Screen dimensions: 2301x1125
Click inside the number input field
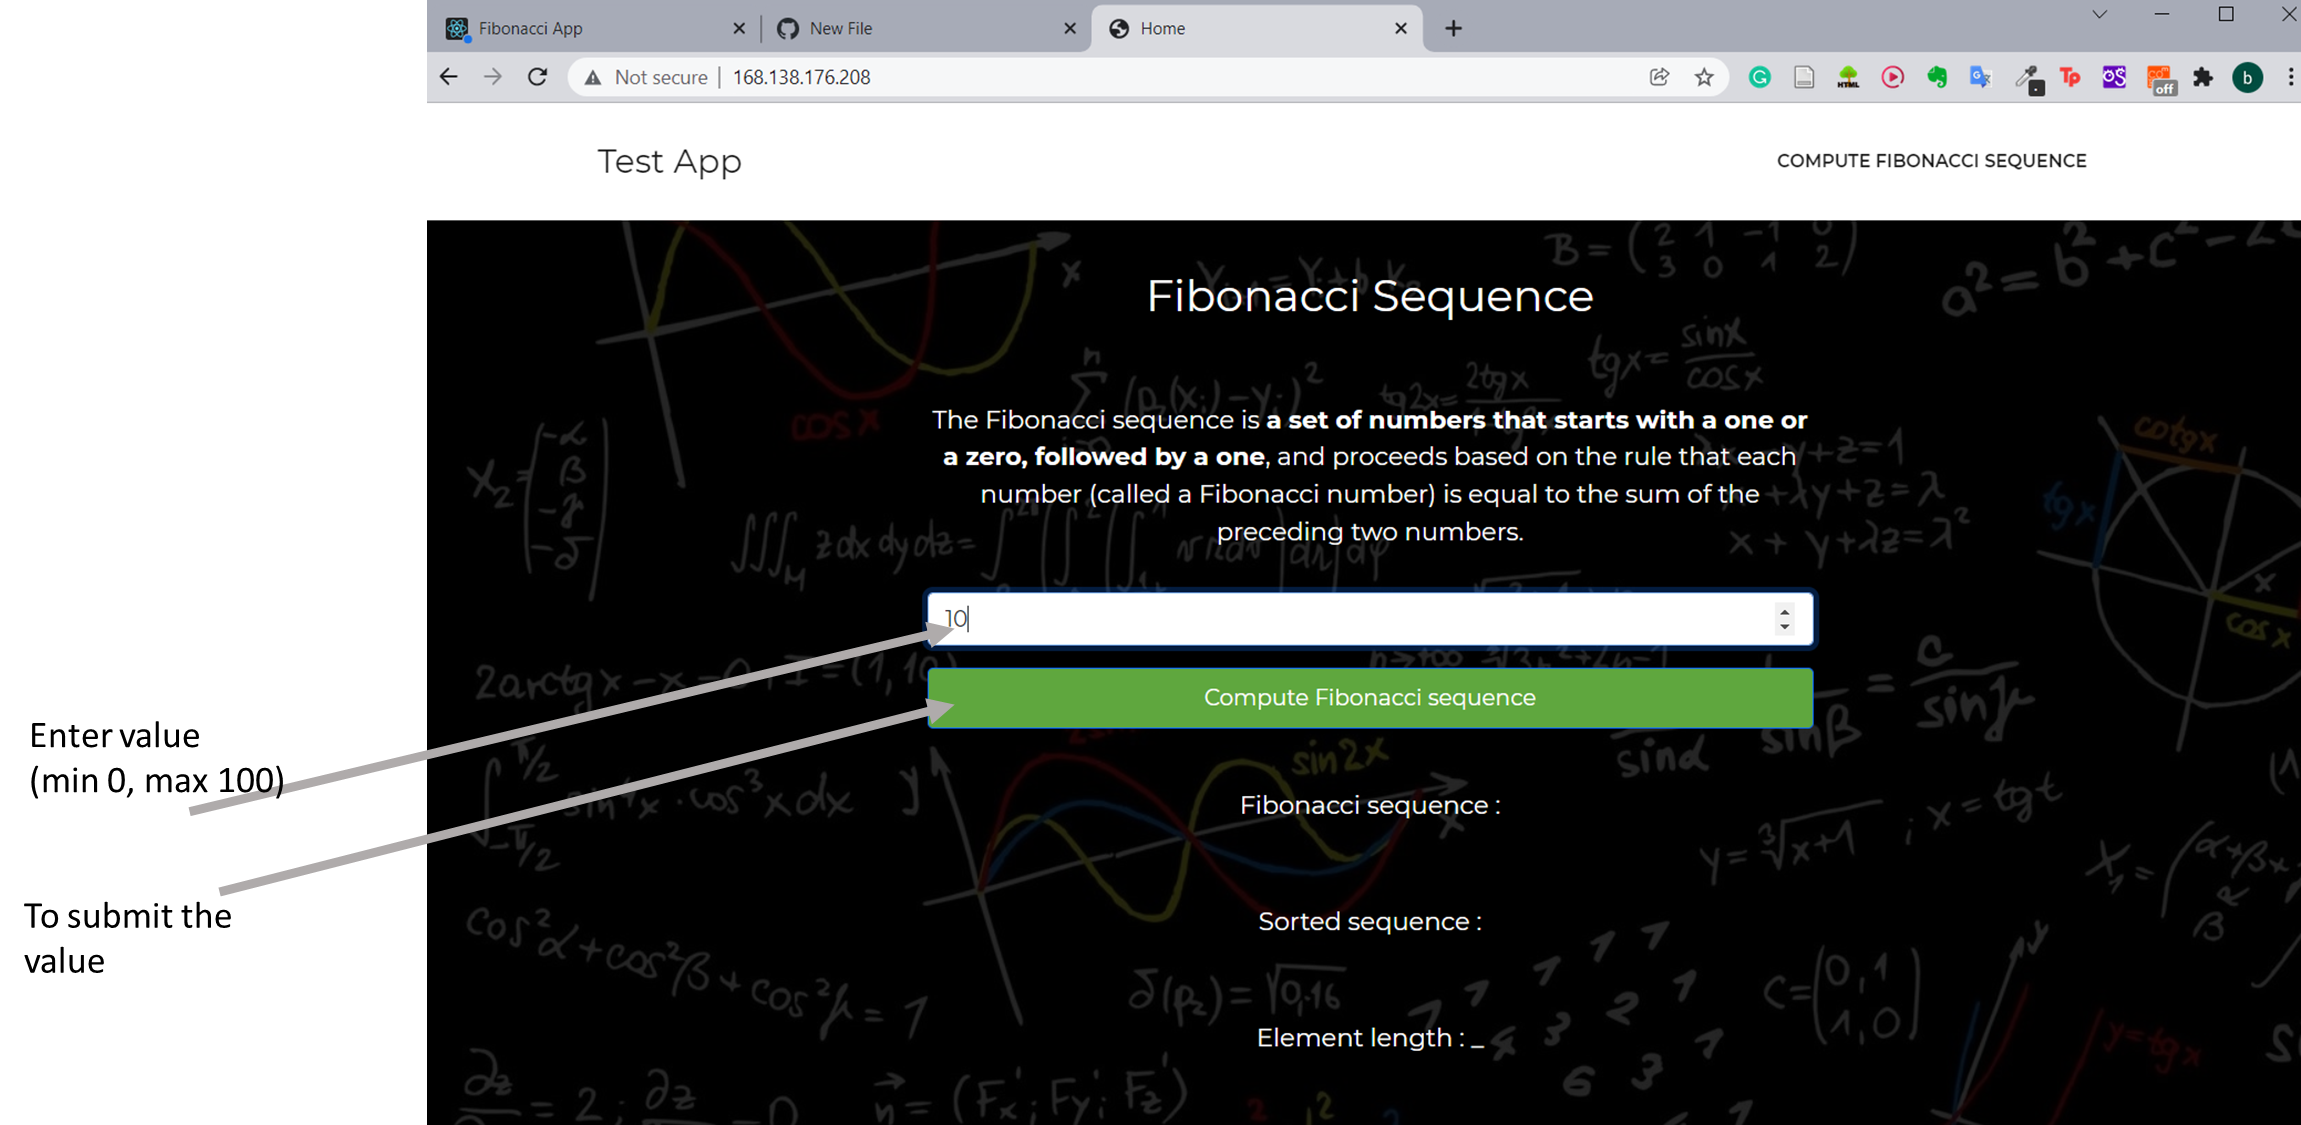pos(1300,618)
